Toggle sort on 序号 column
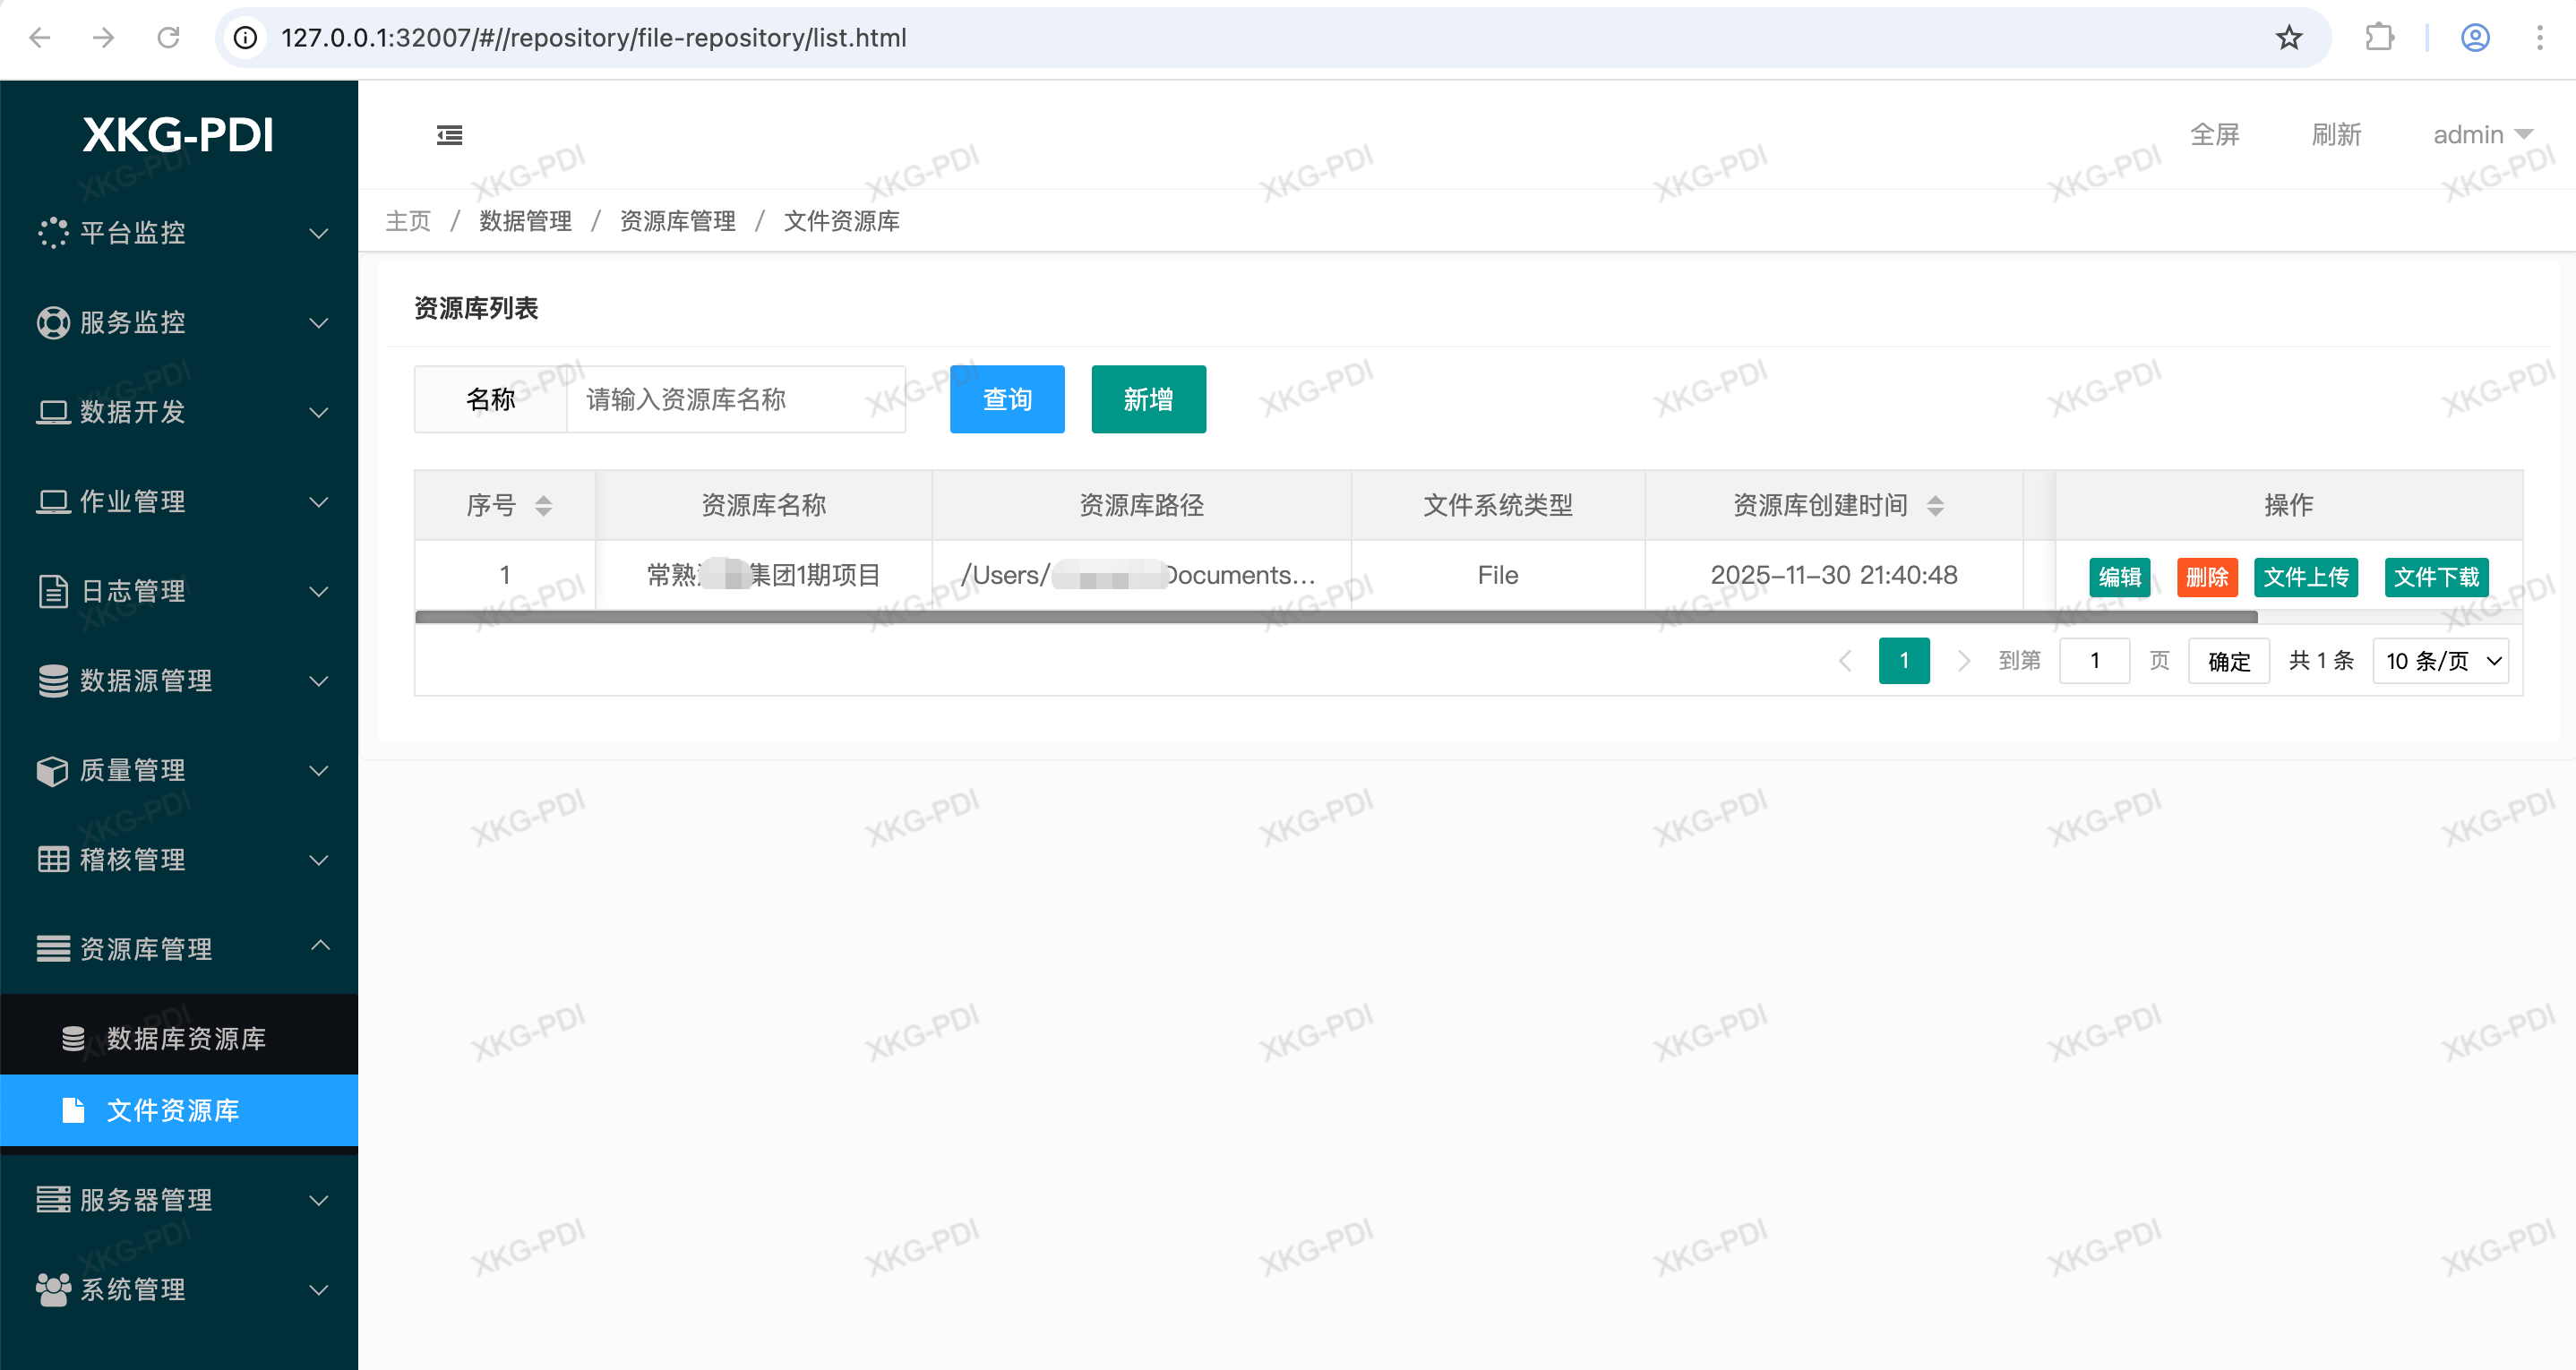 tap(543, 506)
